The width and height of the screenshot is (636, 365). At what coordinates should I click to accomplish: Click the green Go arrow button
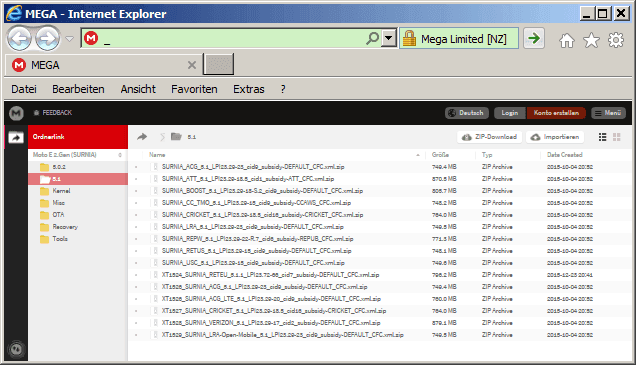click(534, 39)
